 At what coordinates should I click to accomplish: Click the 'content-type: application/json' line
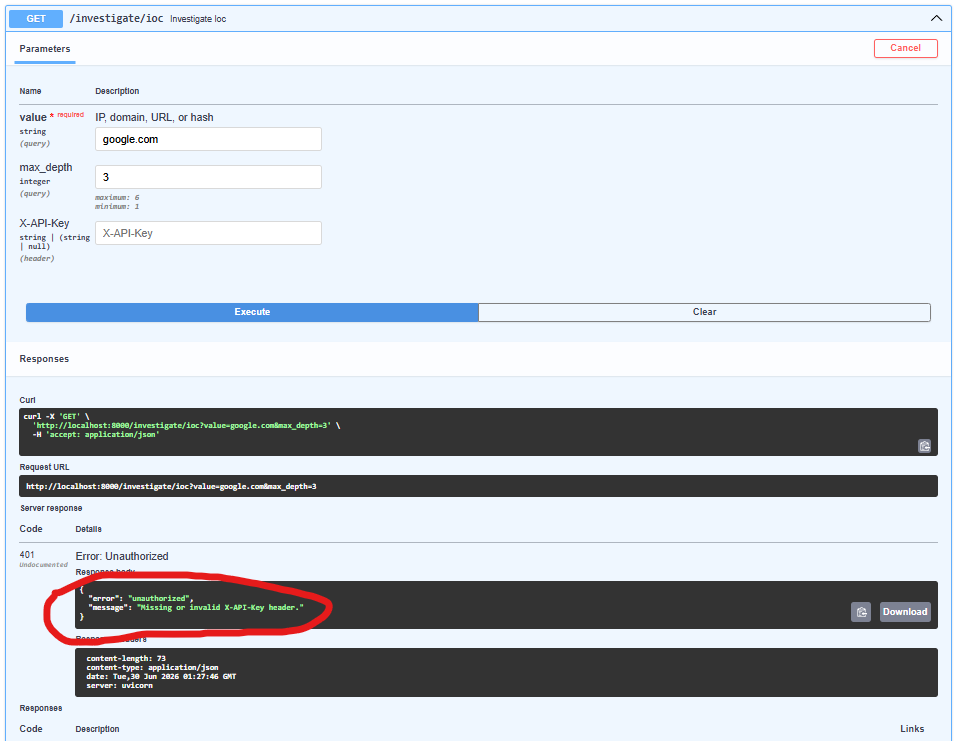coord(152,667)
